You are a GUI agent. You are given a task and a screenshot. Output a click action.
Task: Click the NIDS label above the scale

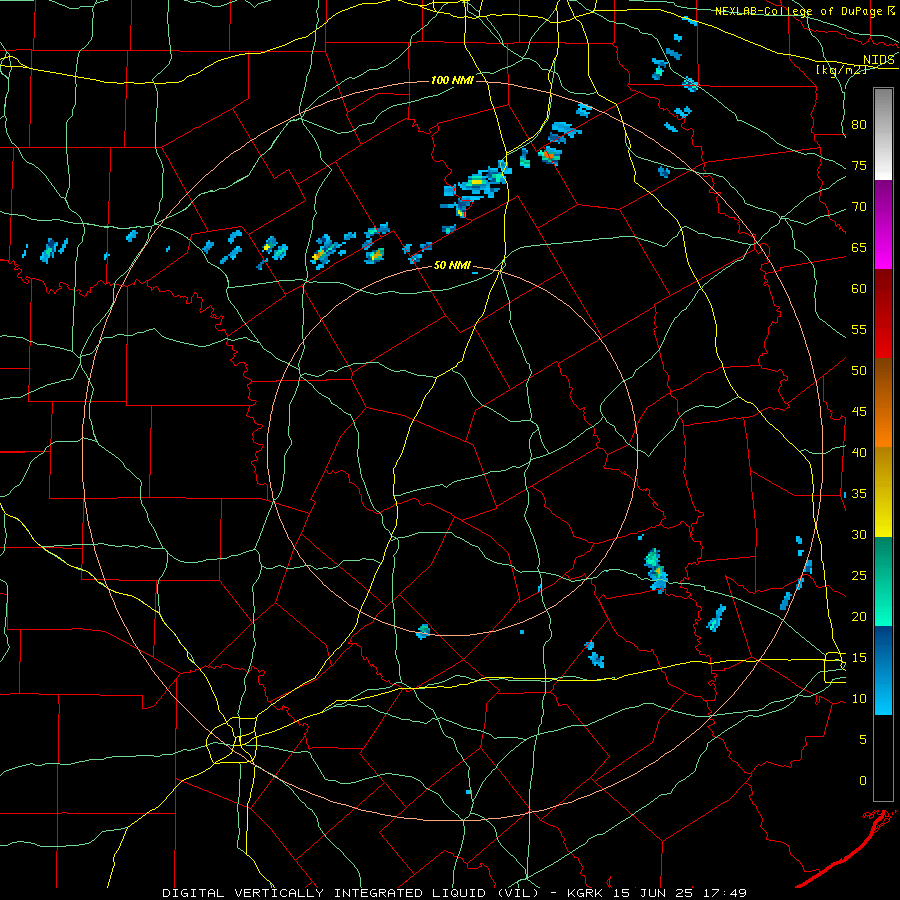[878, 60]
